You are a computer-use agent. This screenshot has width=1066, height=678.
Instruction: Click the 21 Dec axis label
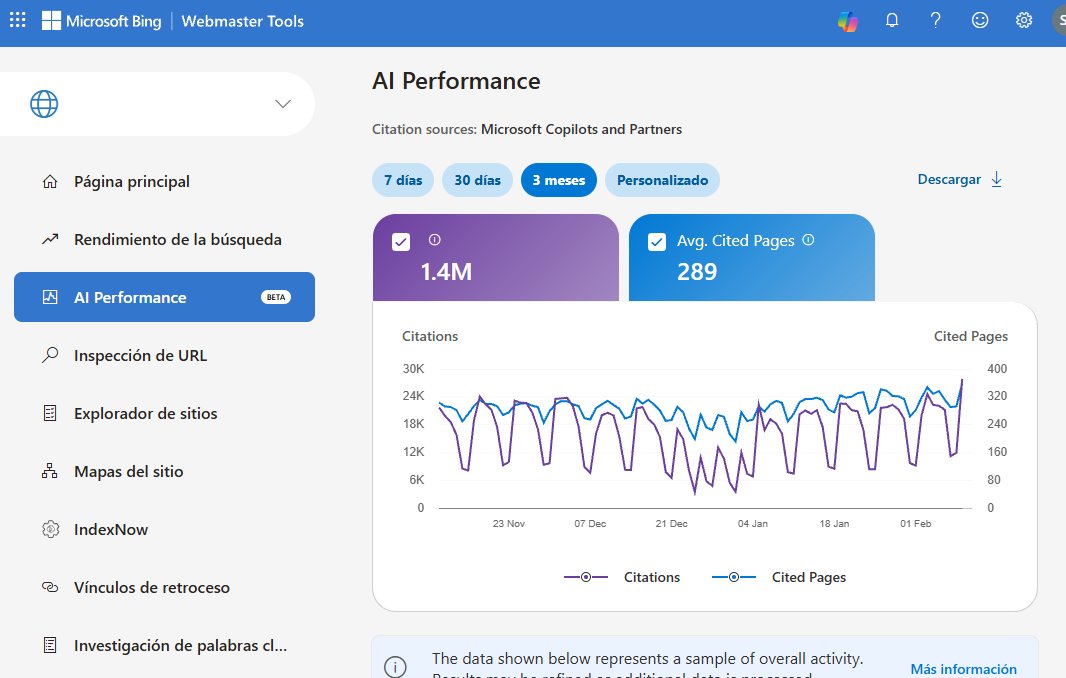(671, 524)
